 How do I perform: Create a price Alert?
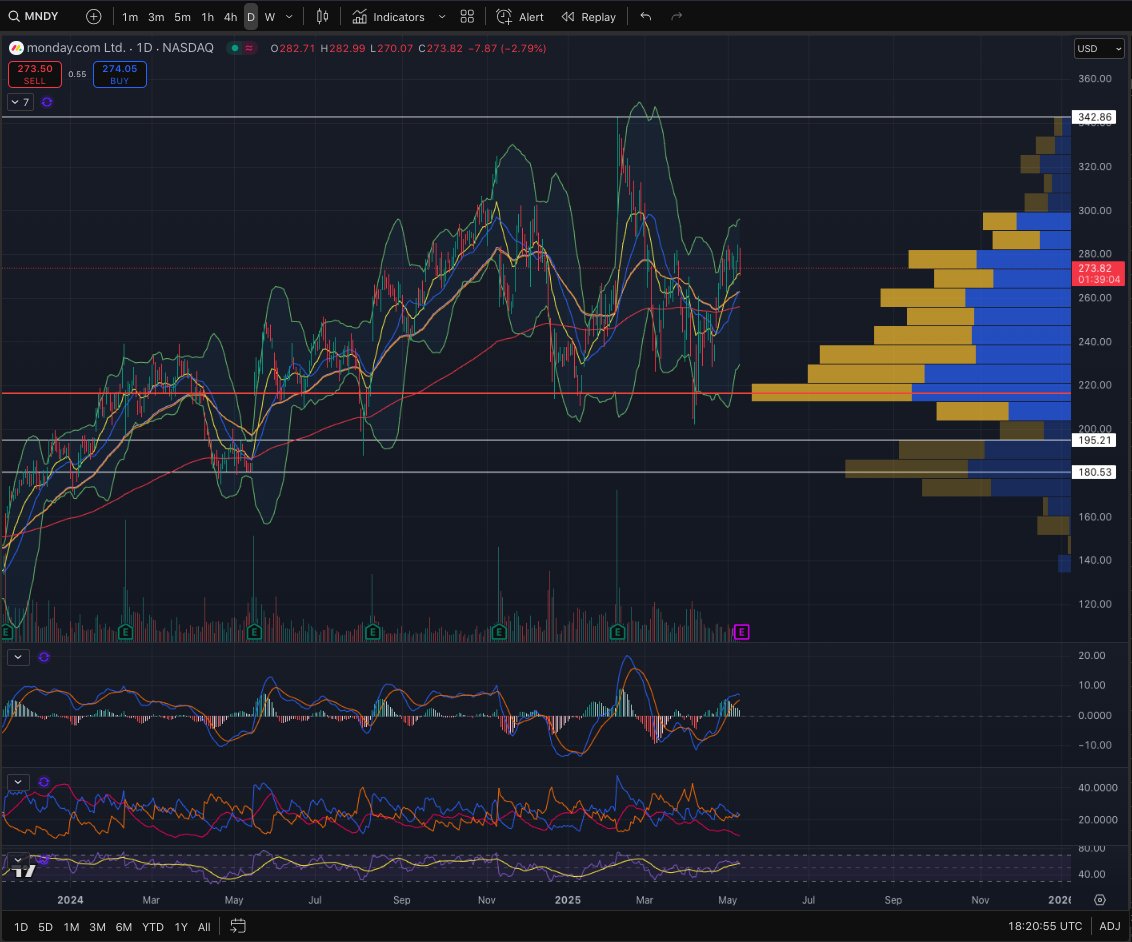tap(520, 17)
